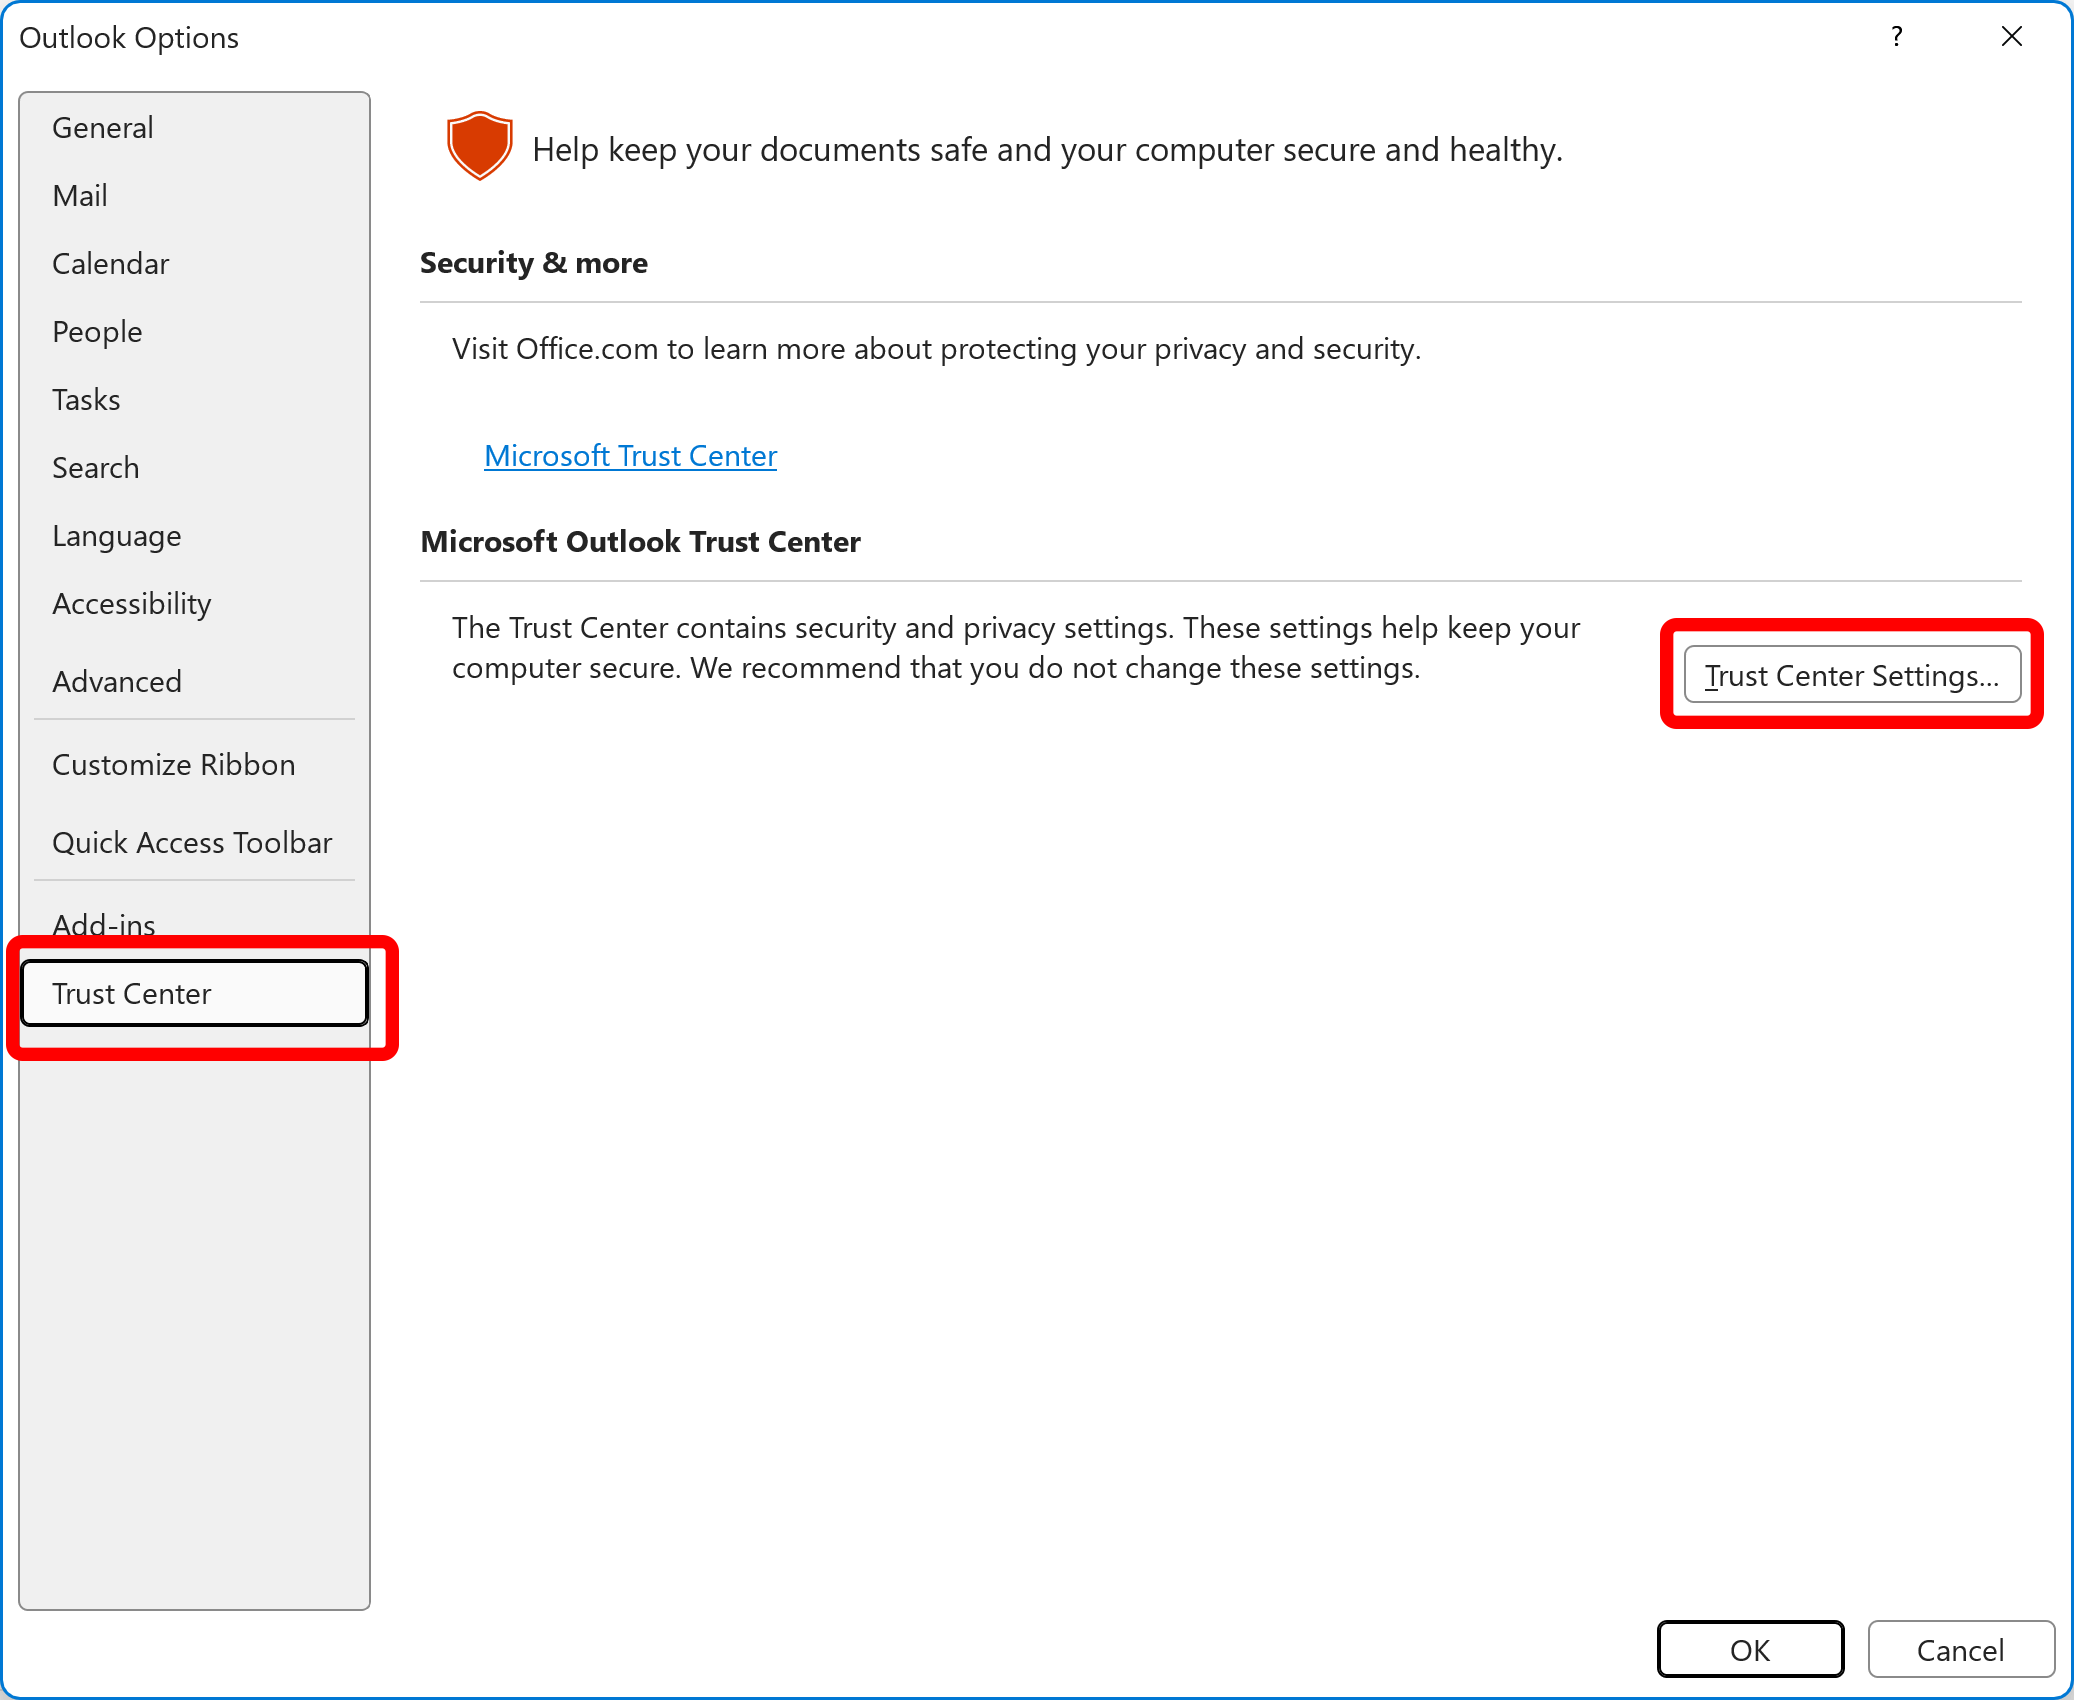This screenshot has height=1700, width=2074.
Task: Open the Add-ins category
Action: click(194, 924)
